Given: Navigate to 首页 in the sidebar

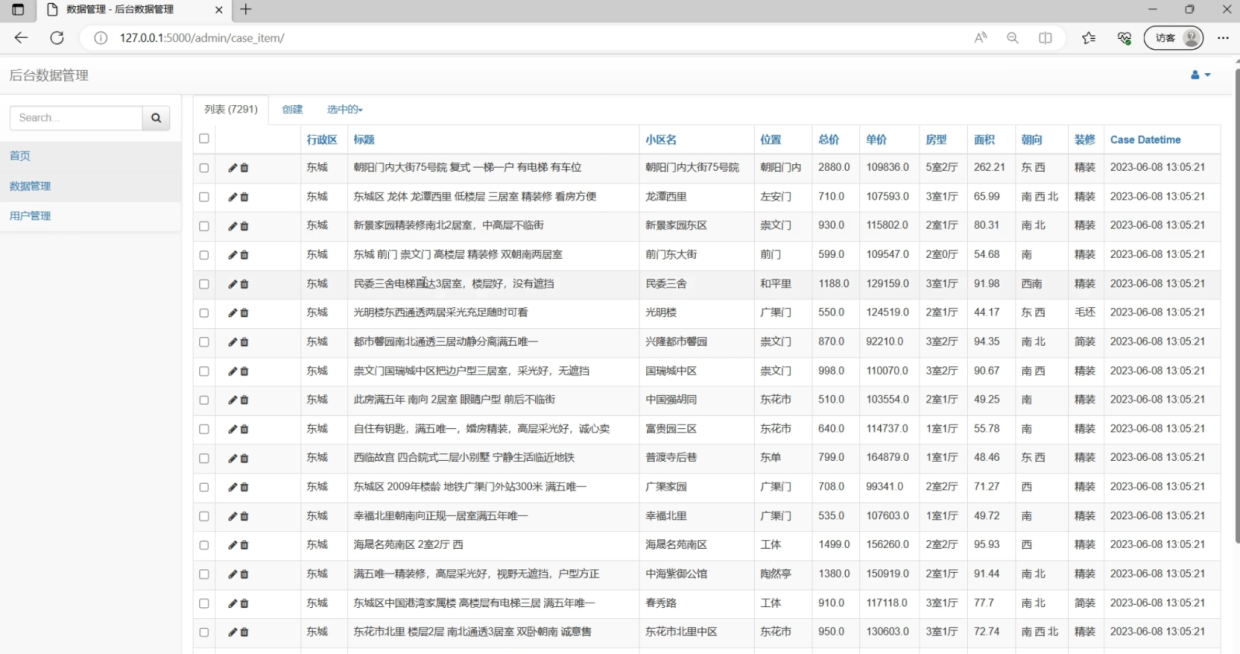Looking at the screenshot, I should (x=19, y=156).
